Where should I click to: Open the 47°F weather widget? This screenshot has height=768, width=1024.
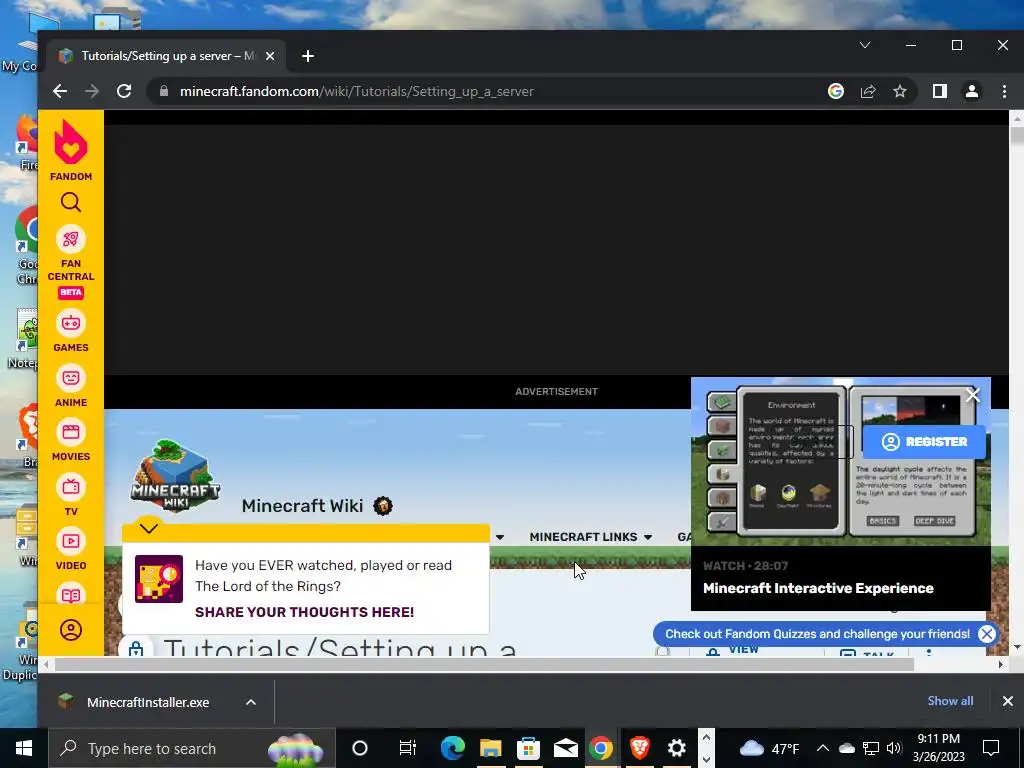click(x=769, y=748)
